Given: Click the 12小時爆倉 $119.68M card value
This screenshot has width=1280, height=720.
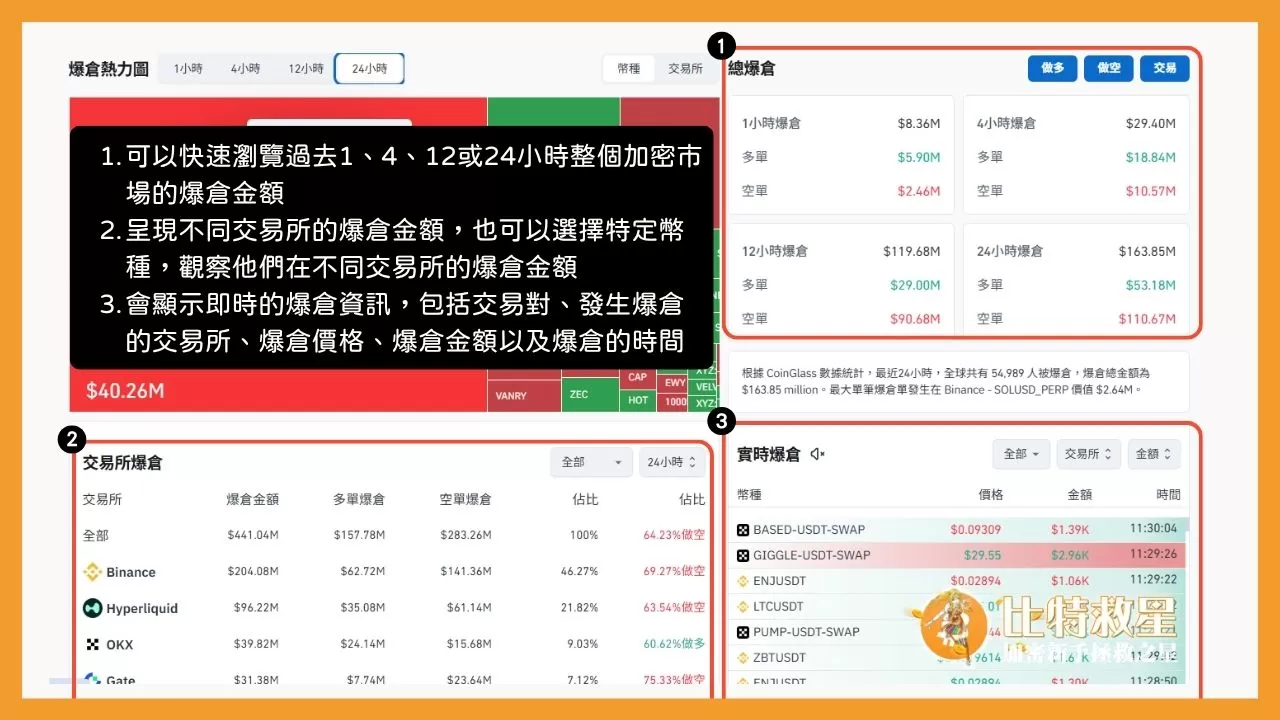Looking at the screenshot, I should 912,252.
